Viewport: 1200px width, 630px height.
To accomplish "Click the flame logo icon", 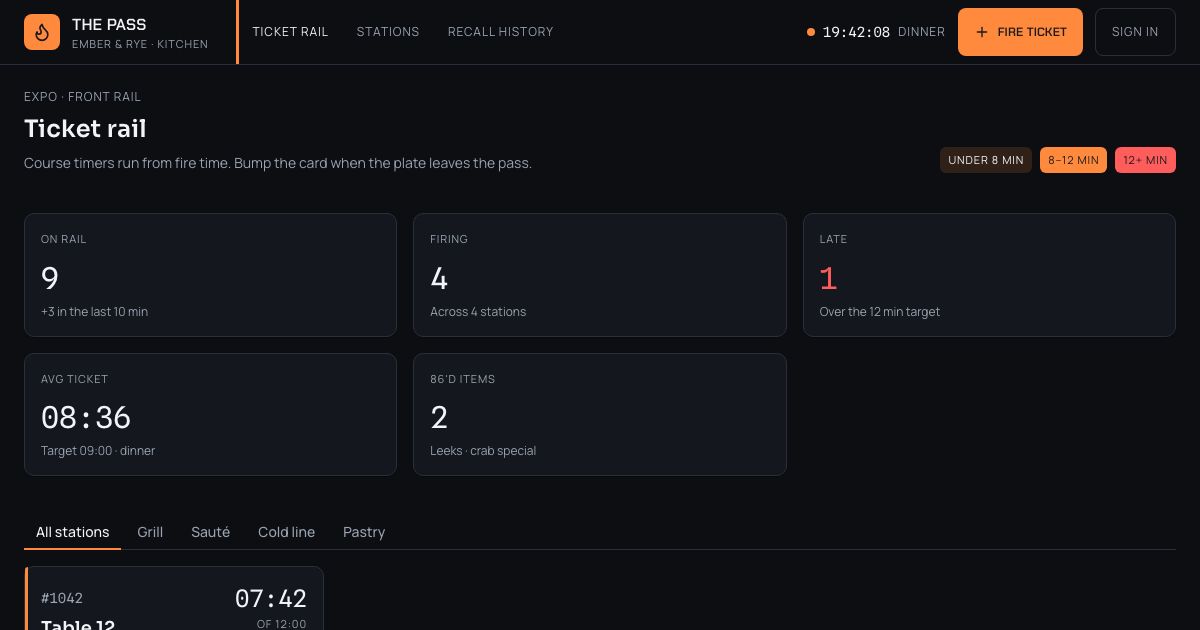I will [42, 32].
